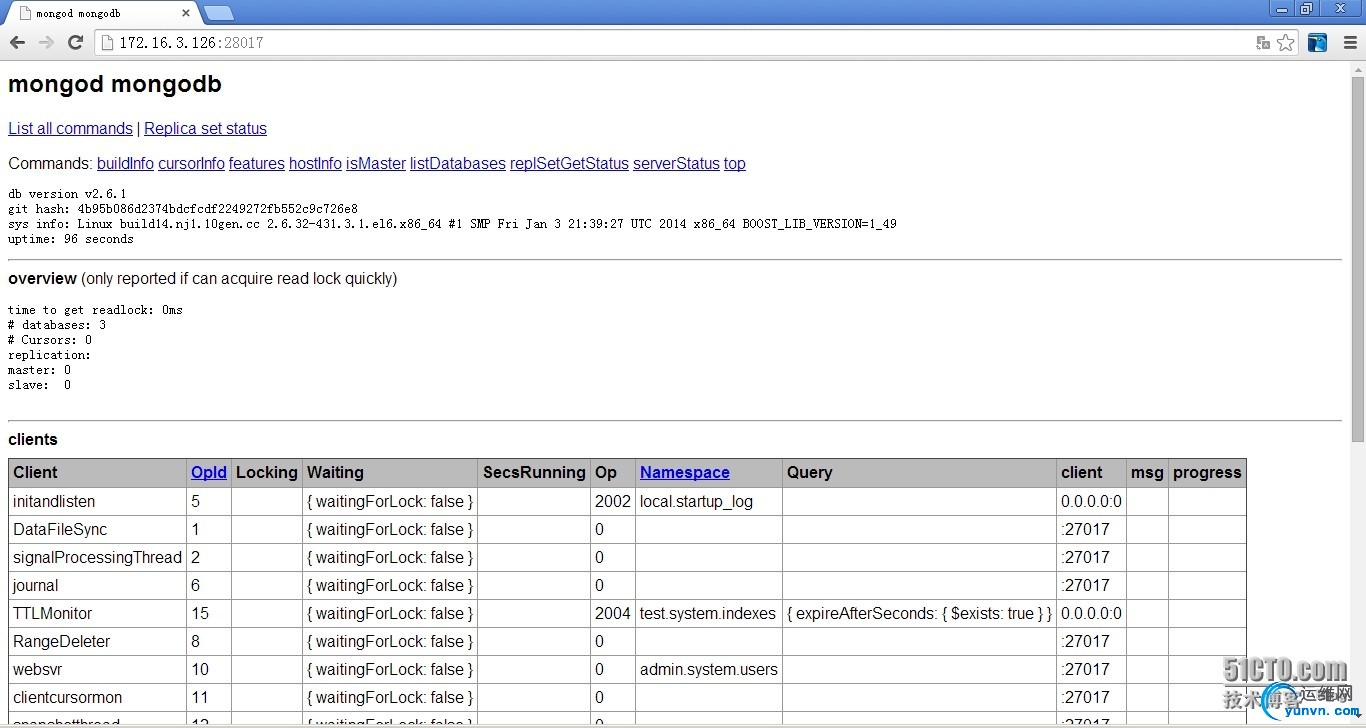Open the serverStatus command link
This screenshot has height=728, width=1366.
tap(676, 163)
